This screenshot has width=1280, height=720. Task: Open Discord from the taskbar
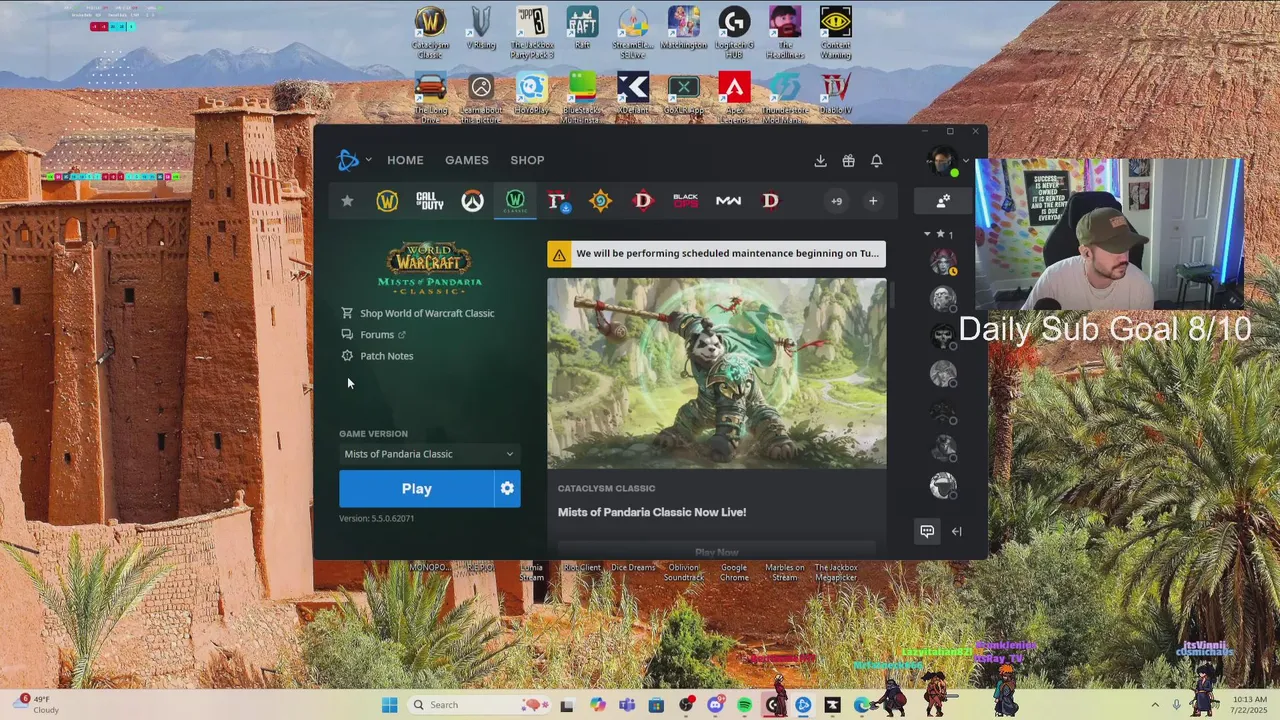pyautogui.click(x=715, y=705)
